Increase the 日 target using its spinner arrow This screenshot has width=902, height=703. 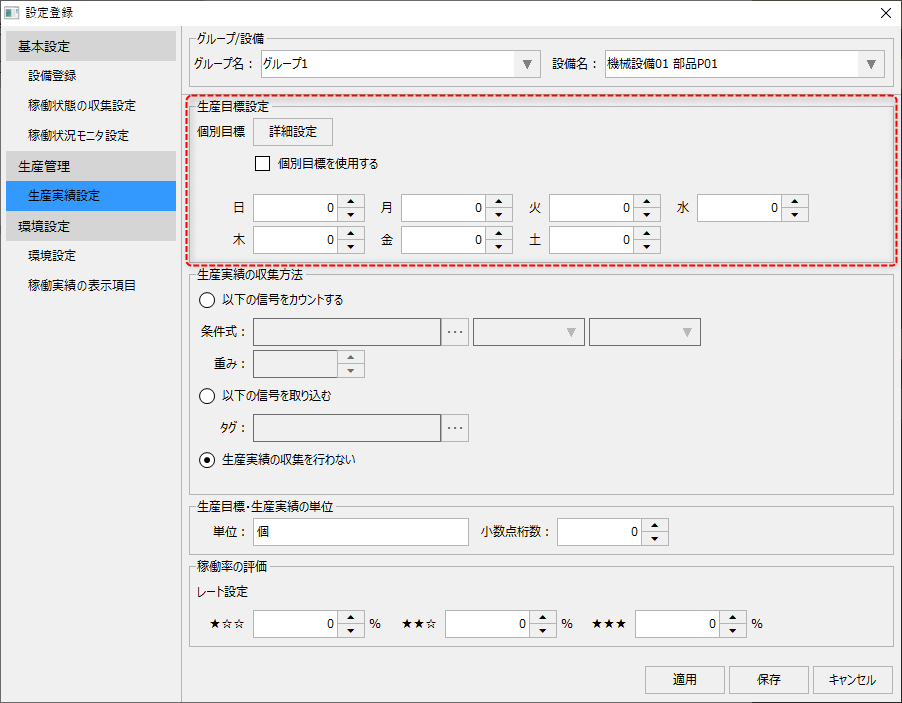point(350,202)
